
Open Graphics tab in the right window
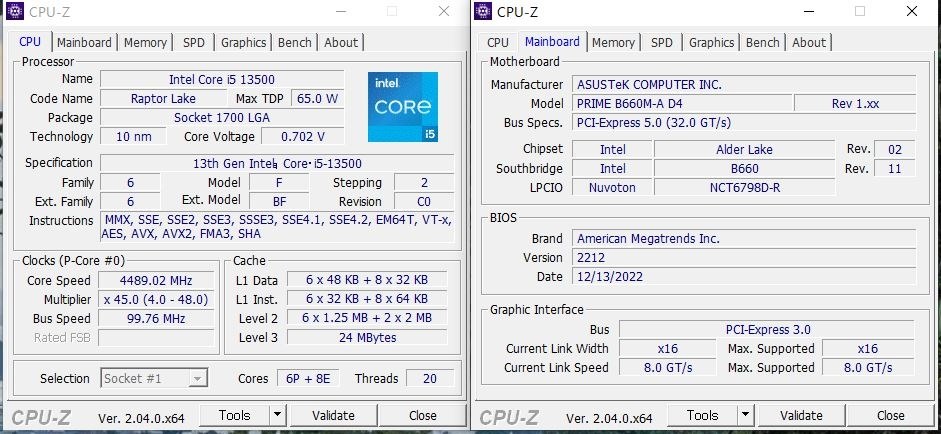(x=711, y=43)
